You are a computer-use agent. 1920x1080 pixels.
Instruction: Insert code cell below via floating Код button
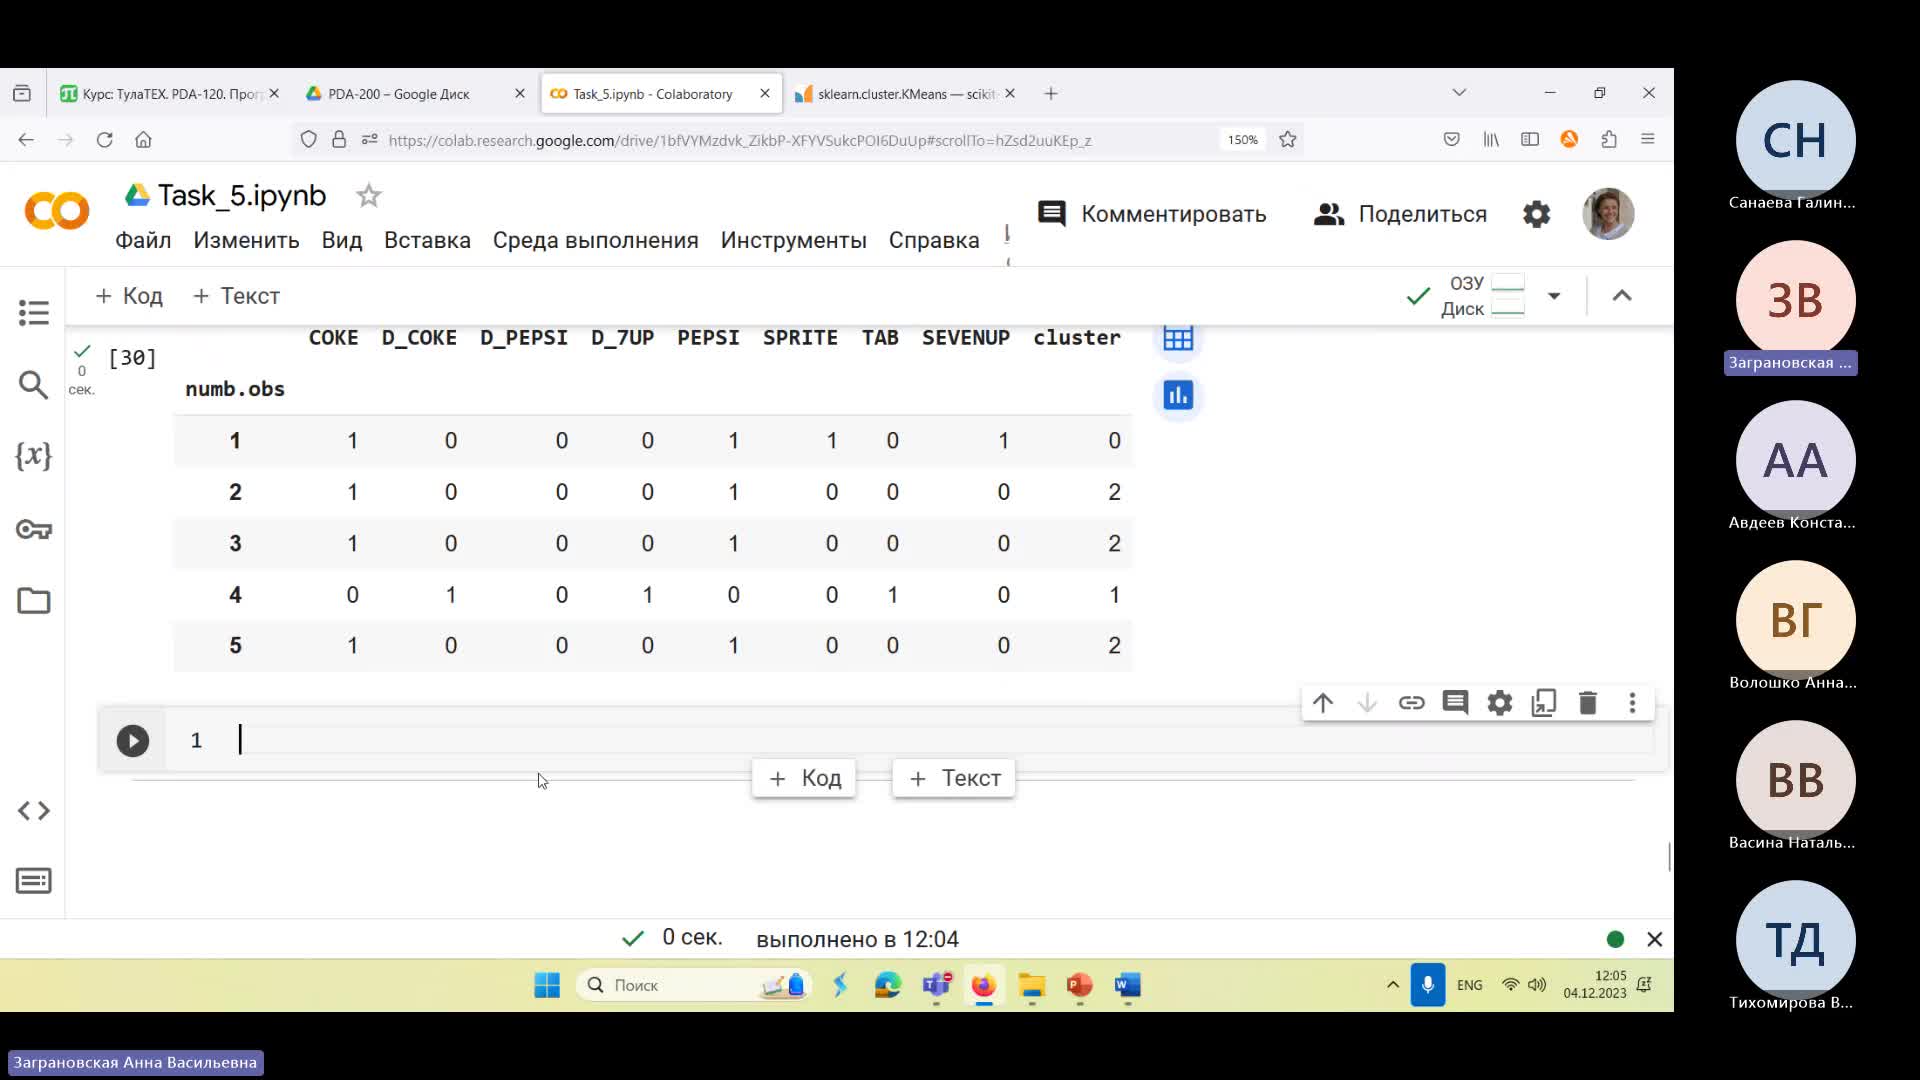point(804,778)
